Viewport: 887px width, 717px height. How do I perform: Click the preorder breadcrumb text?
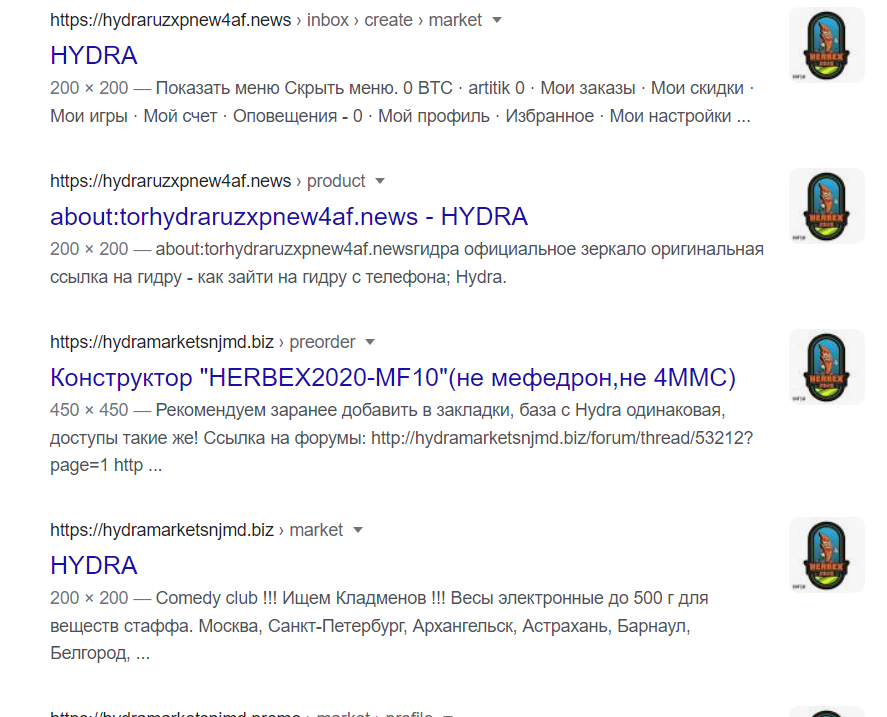[322, 341]
